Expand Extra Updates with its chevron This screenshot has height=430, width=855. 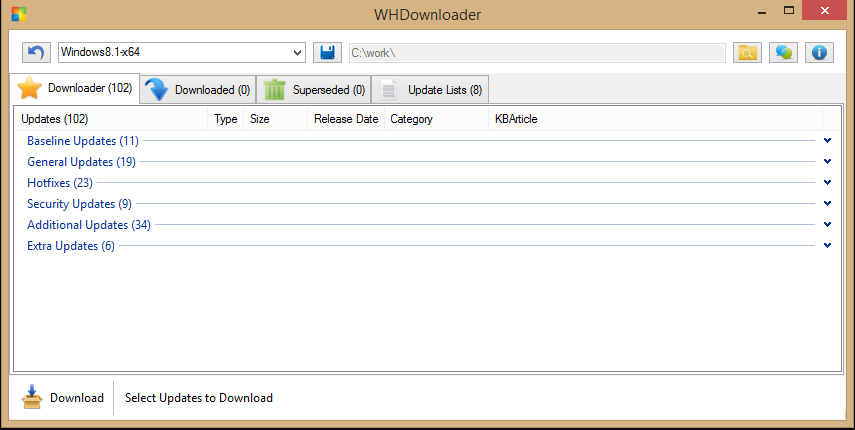[827, 245]
